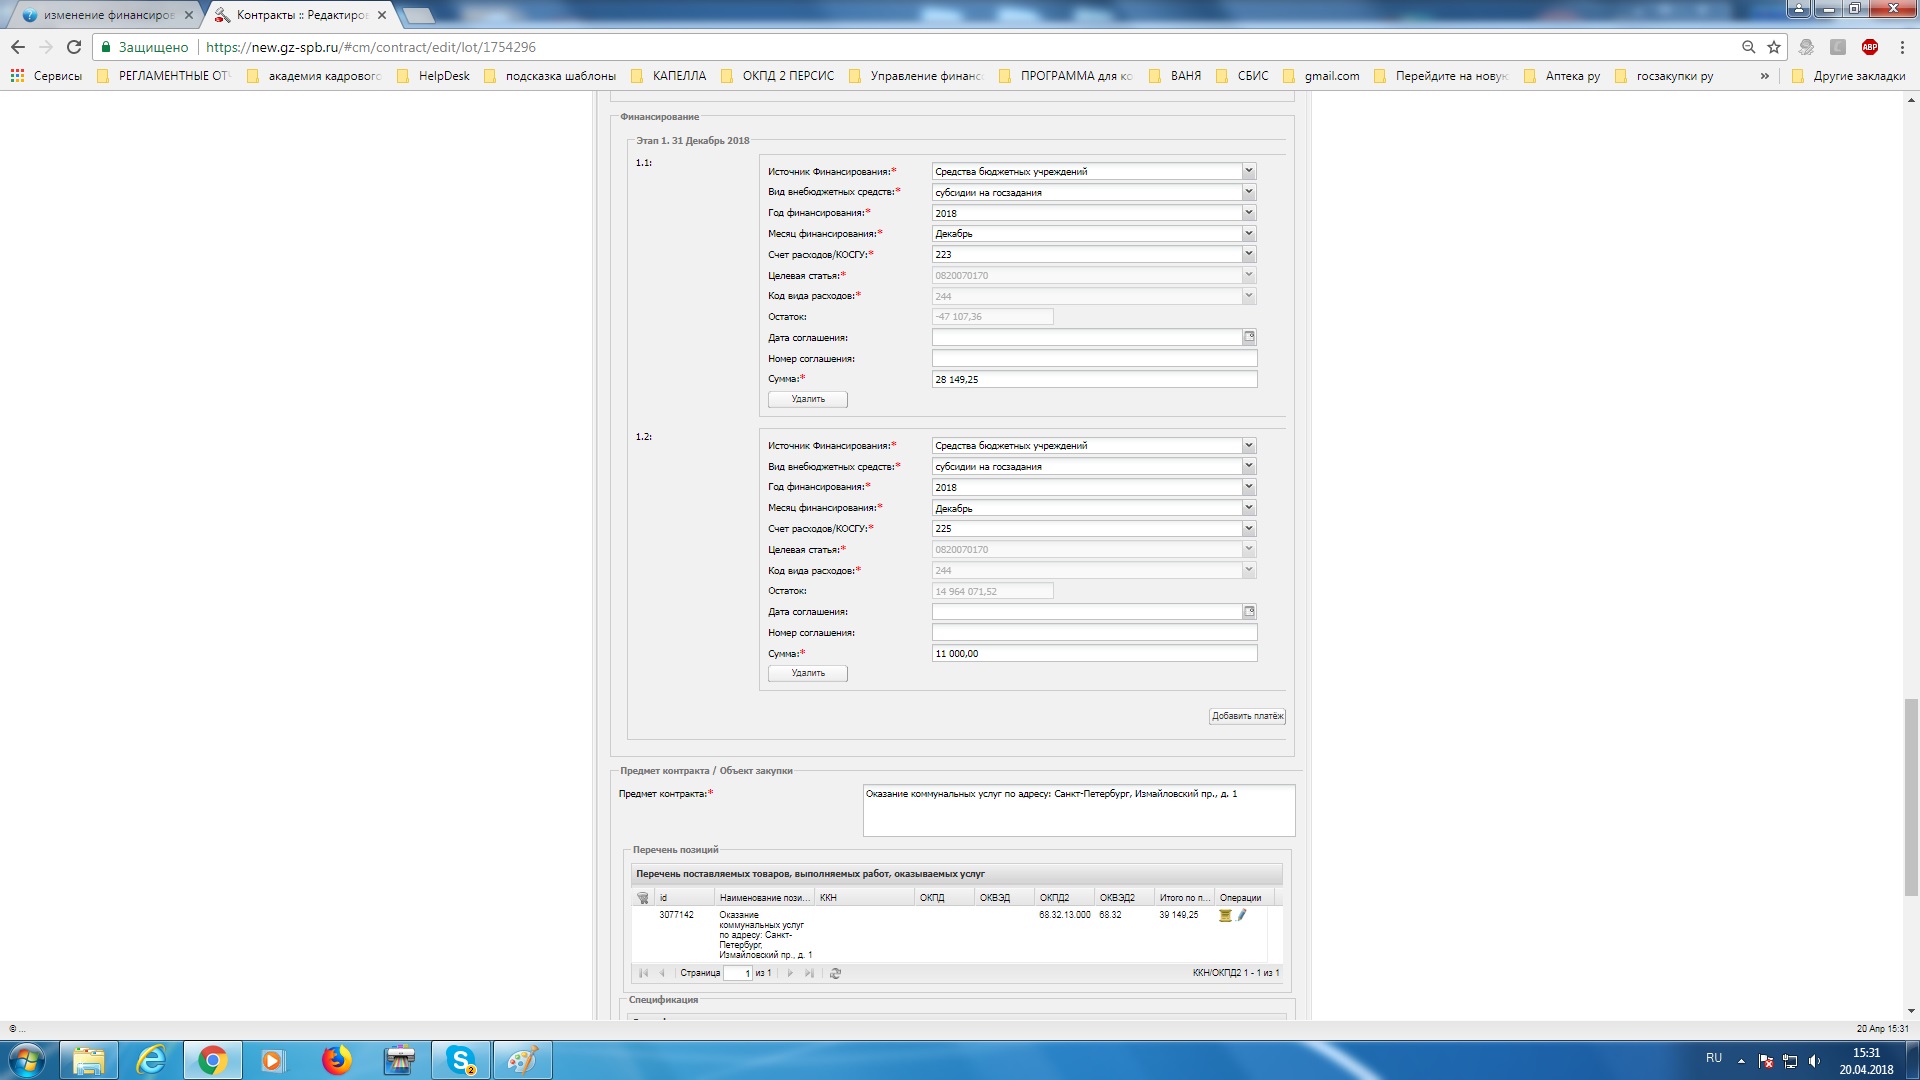The image size is (1920, 1080).
Task: Open calendar picker for Дата соглашения in block 1.2
Action: point(1249,612)
